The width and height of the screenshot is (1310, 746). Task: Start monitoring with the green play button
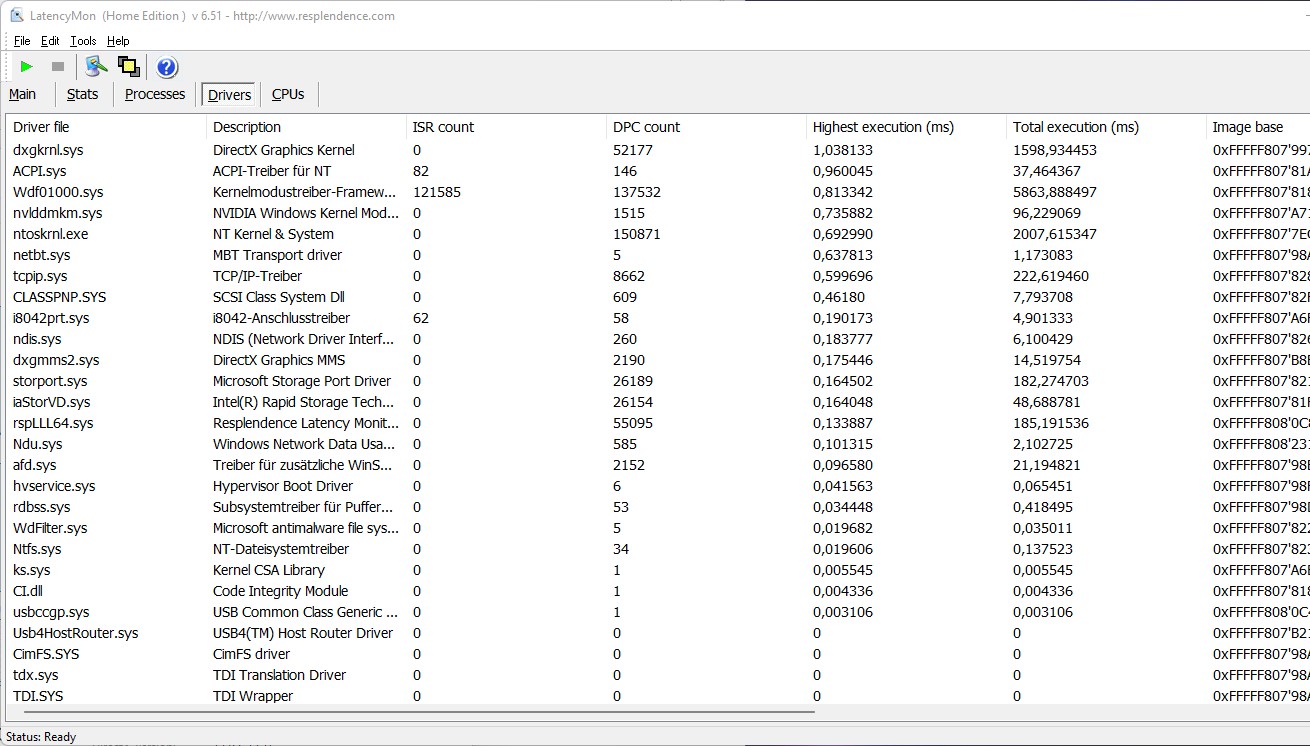pos(27,67)
